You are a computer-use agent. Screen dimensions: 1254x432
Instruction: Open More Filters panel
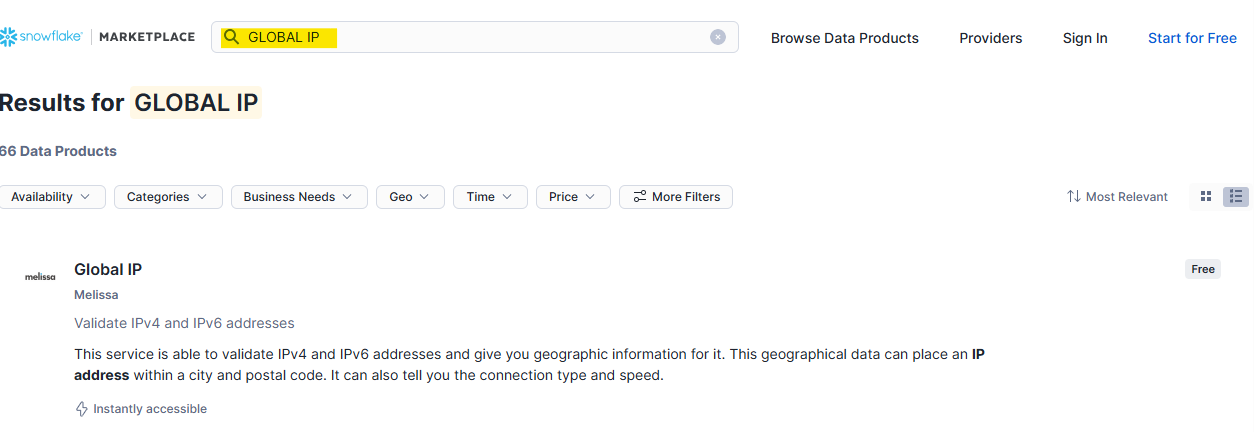676,197
